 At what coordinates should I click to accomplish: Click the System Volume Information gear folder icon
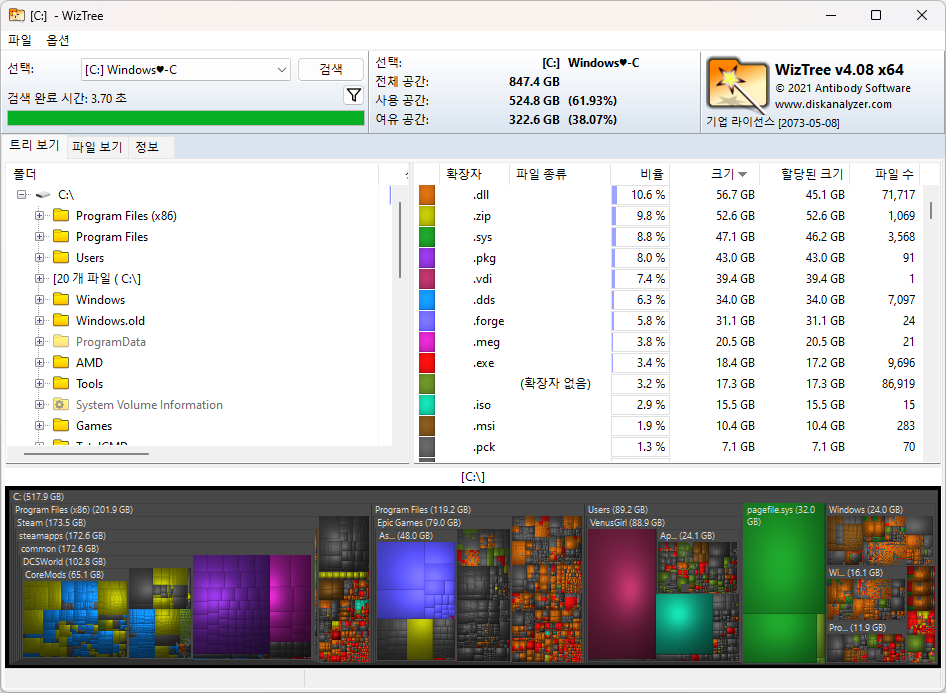point(61,404)
